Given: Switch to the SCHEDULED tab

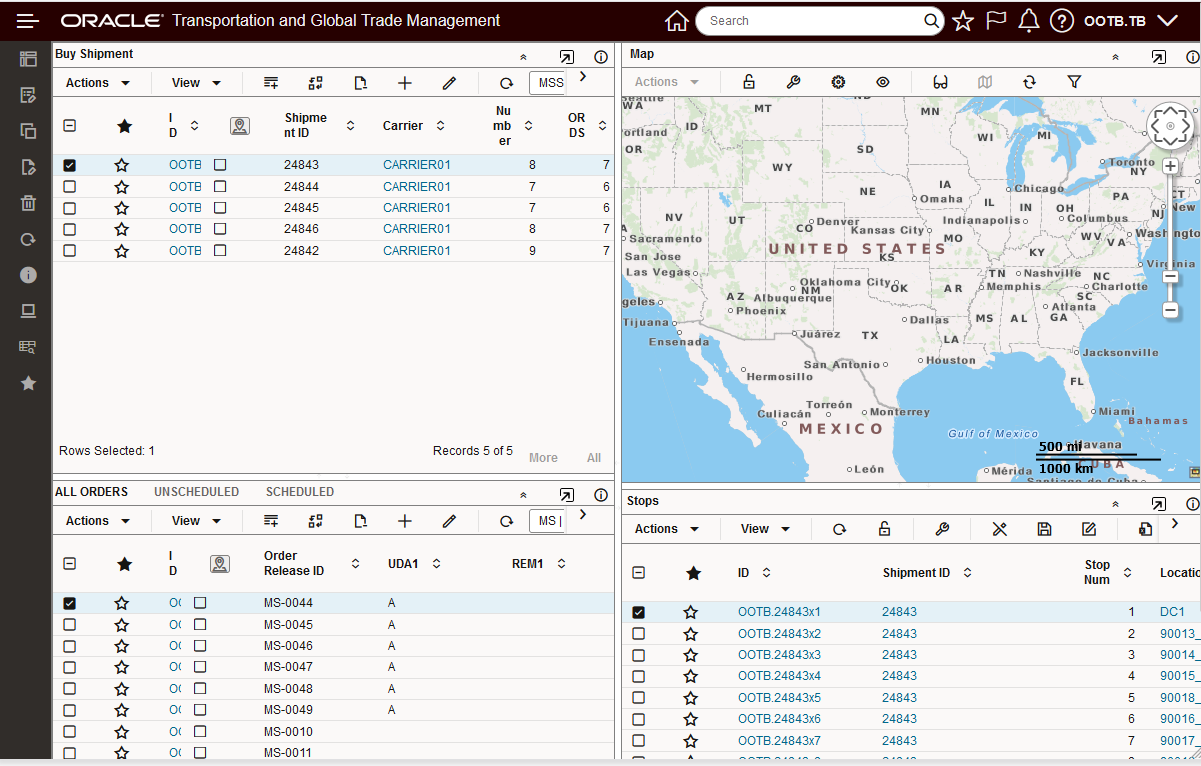Looking at the screenshot, I should click(300, 492).
